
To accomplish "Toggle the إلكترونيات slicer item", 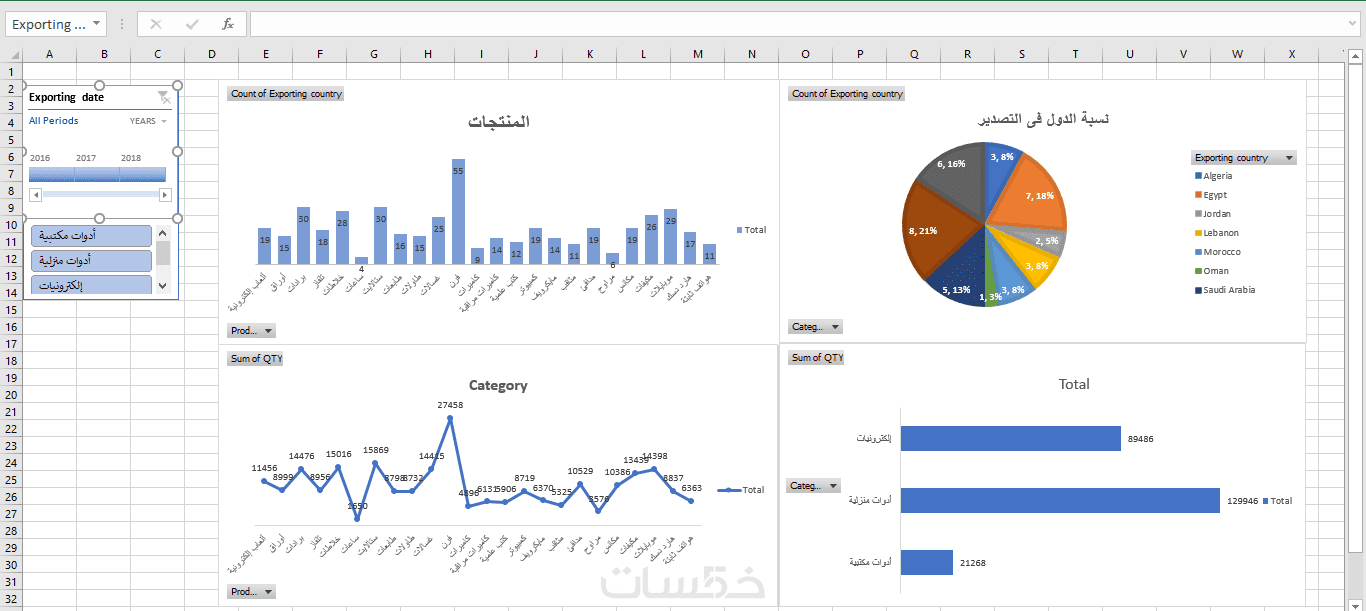I will [x=91, y=285].
